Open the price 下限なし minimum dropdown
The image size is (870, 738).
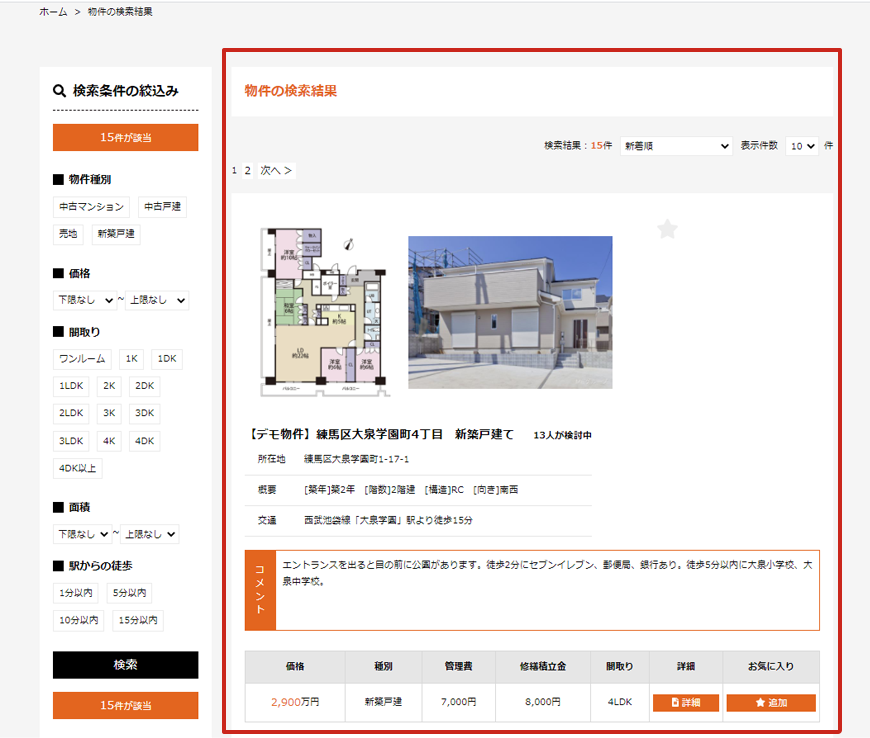85,300
